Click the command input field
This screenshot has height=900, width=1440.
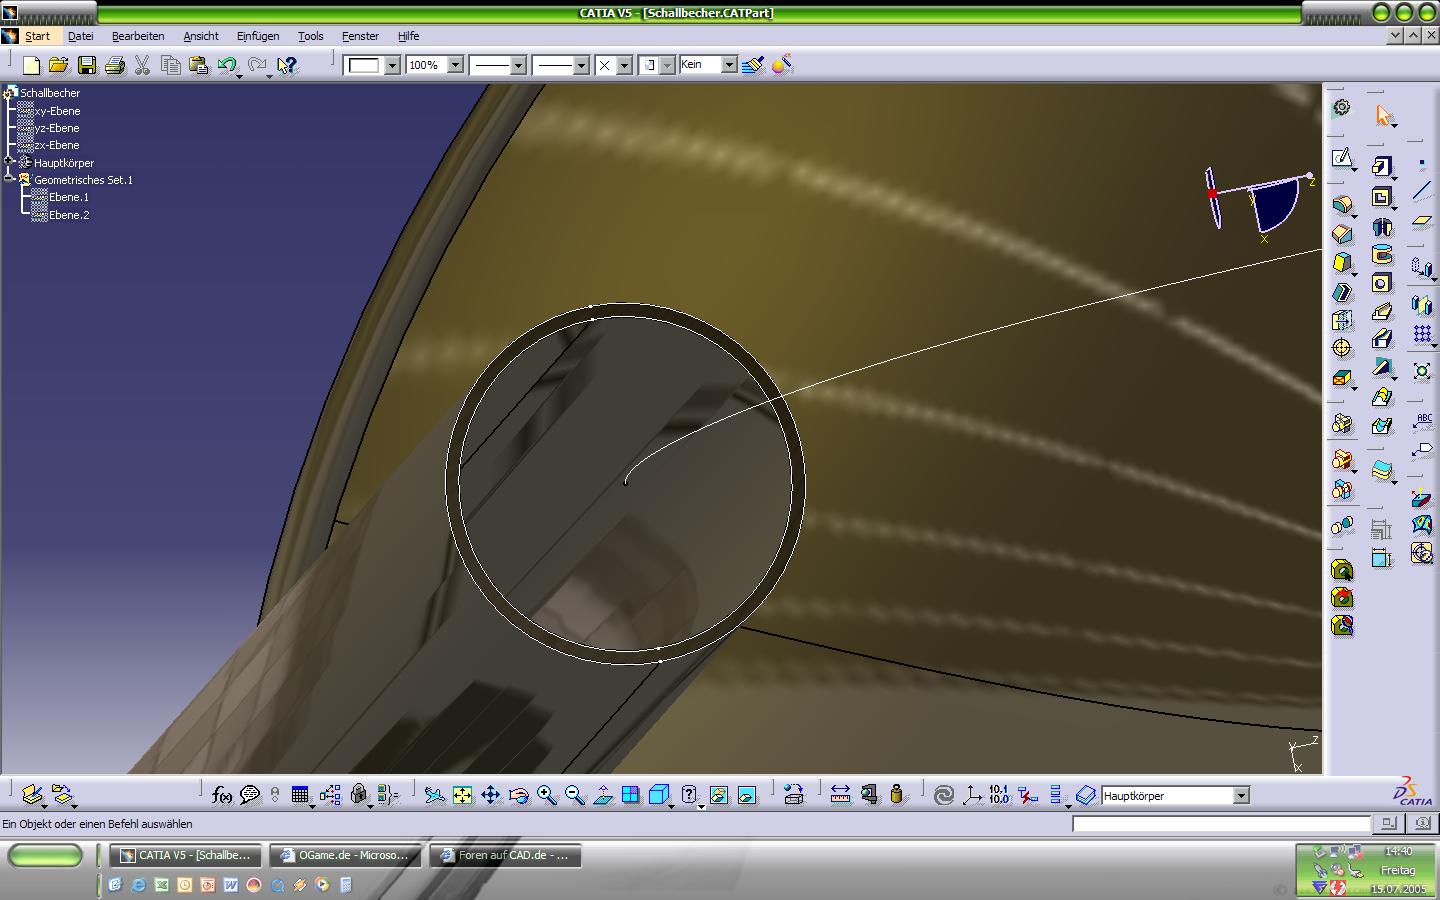click(1221, 824)
